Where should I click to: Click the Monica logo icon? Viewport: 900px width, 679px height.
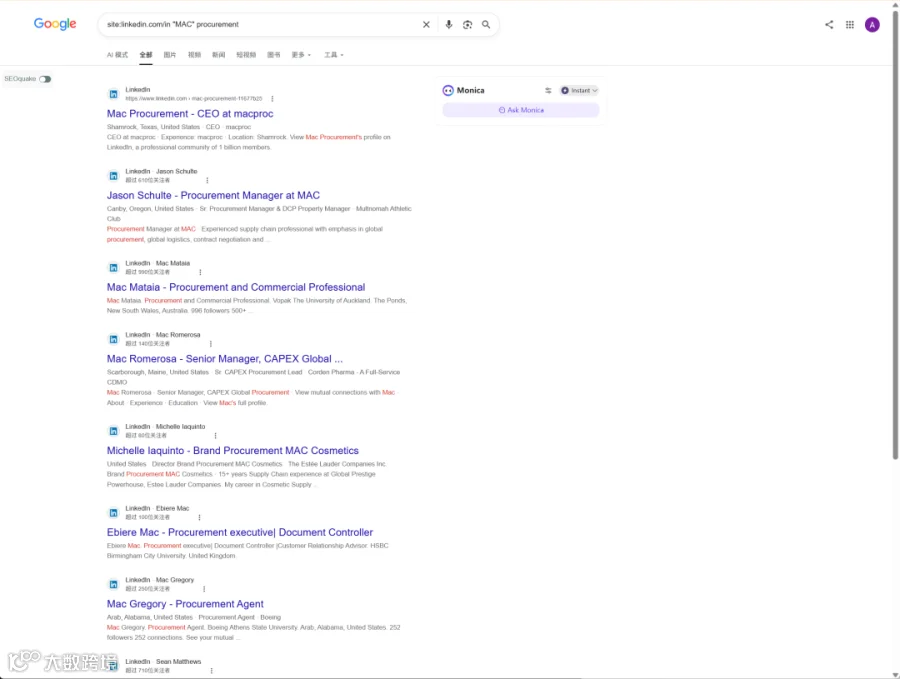tap(448, 91)
